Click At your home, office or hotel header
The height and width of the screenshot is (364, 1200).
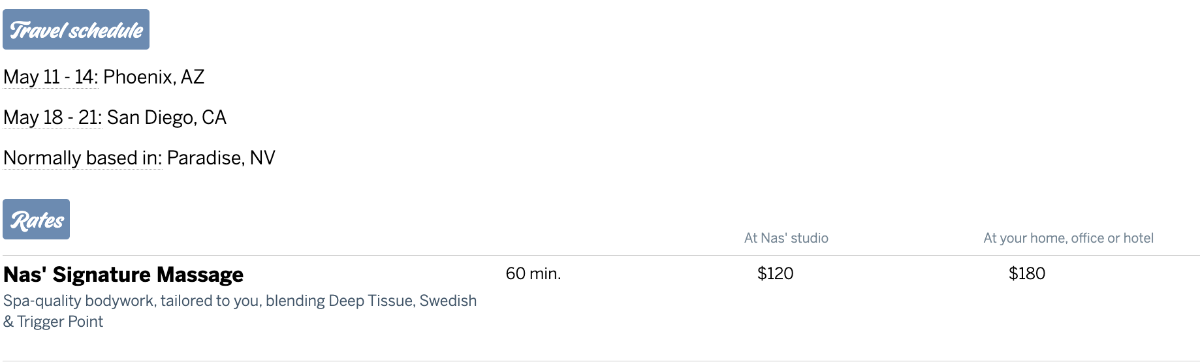pyautogui.click(x=1068, y=238)
